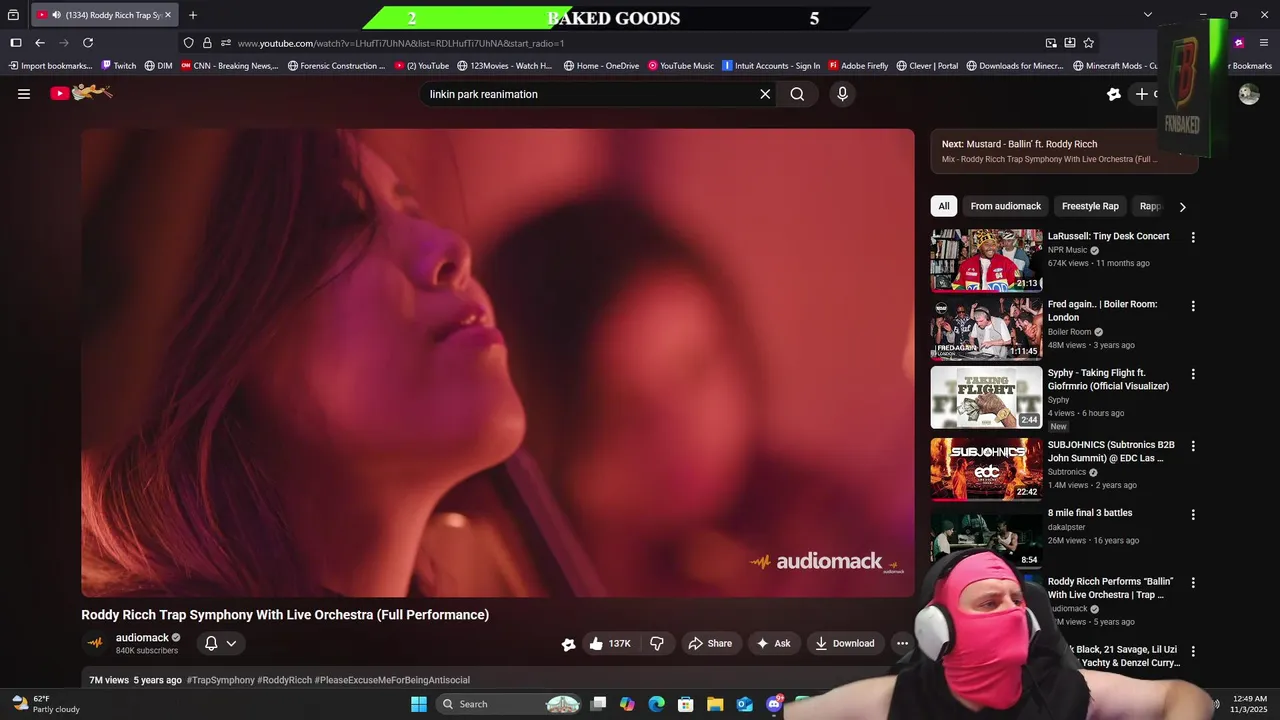Image resolution: width=1280 pixels, height=720 pixels.
Task: Open LaRussell: Tiny Desk Concert thumbnail
Action: pyautogui.click(x=986, y=260)
